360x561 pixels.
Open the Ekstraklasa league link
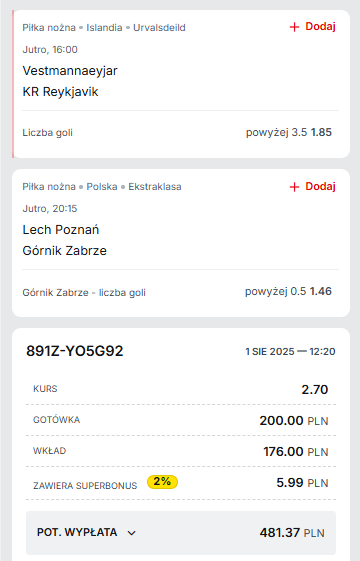(155, 187)
